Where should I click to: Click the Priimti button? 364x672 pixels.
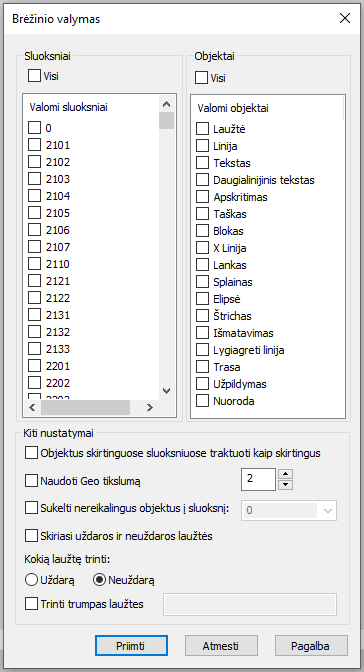click(x=131, y=646)
